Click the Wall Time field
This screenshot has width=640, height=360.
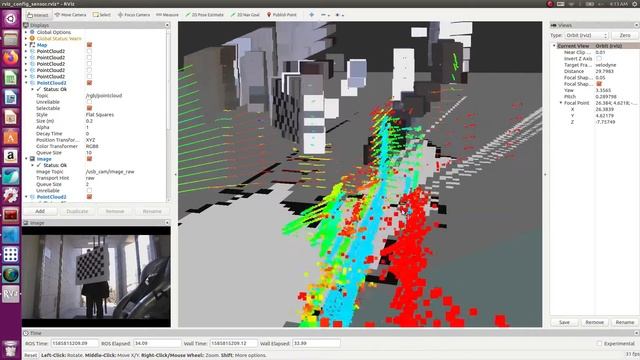coord(233,344)
